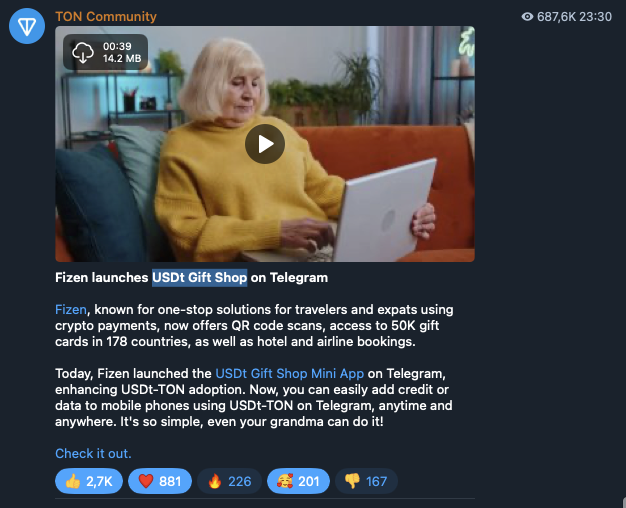Screen dimensions: 626x508
Task: Open the TON Community channel avatar
Action: pos(27,26)
